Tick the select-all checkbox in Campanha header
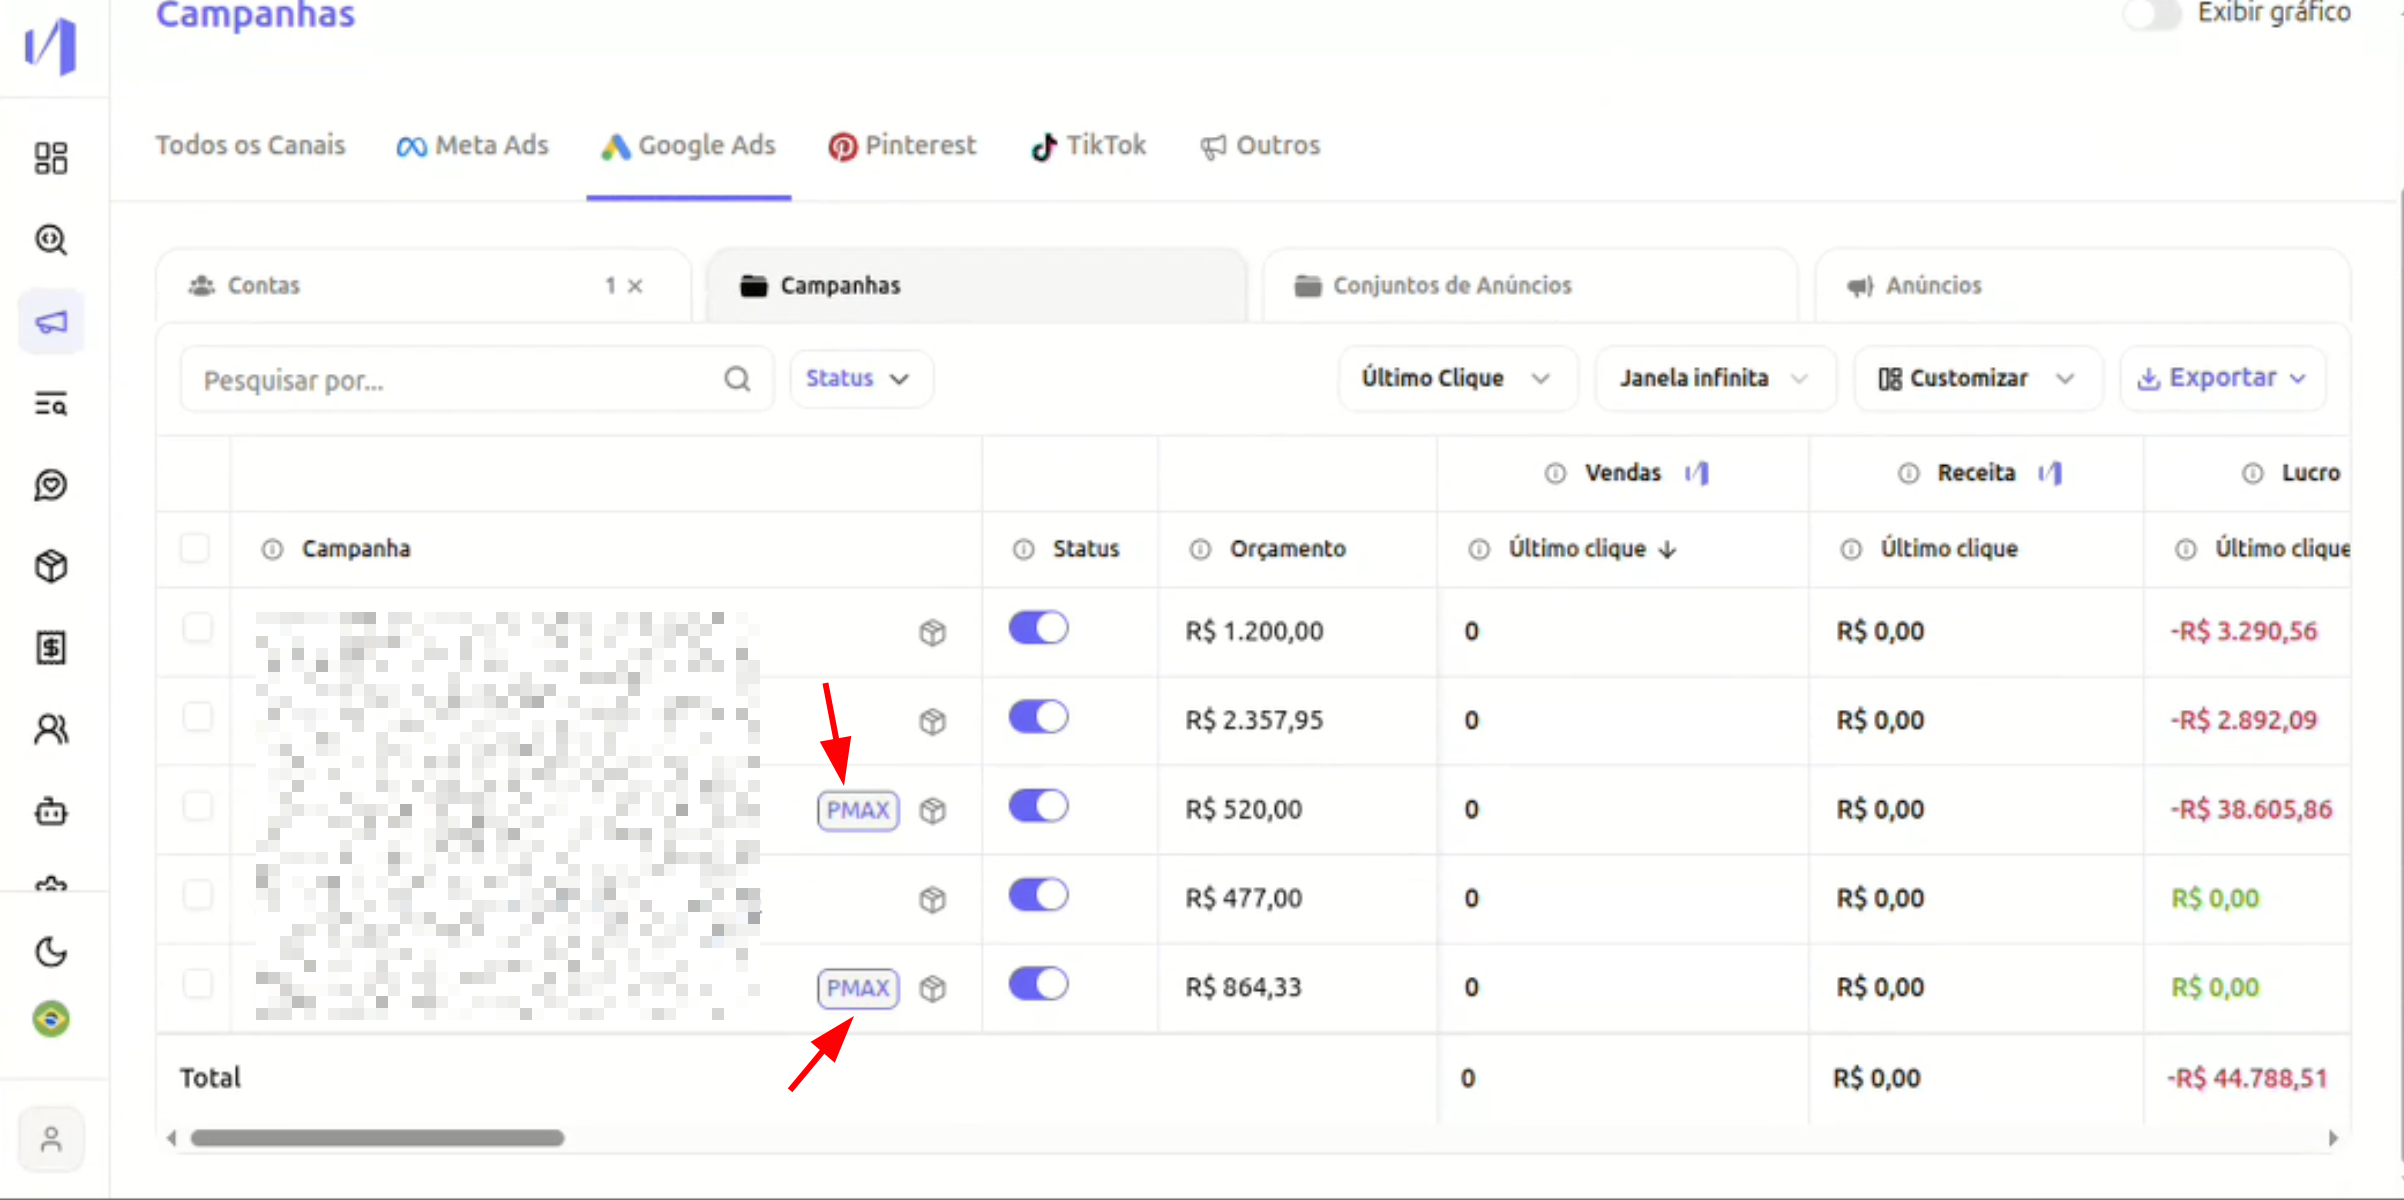Viewport: 2404px width, 1200px height. 195,548
